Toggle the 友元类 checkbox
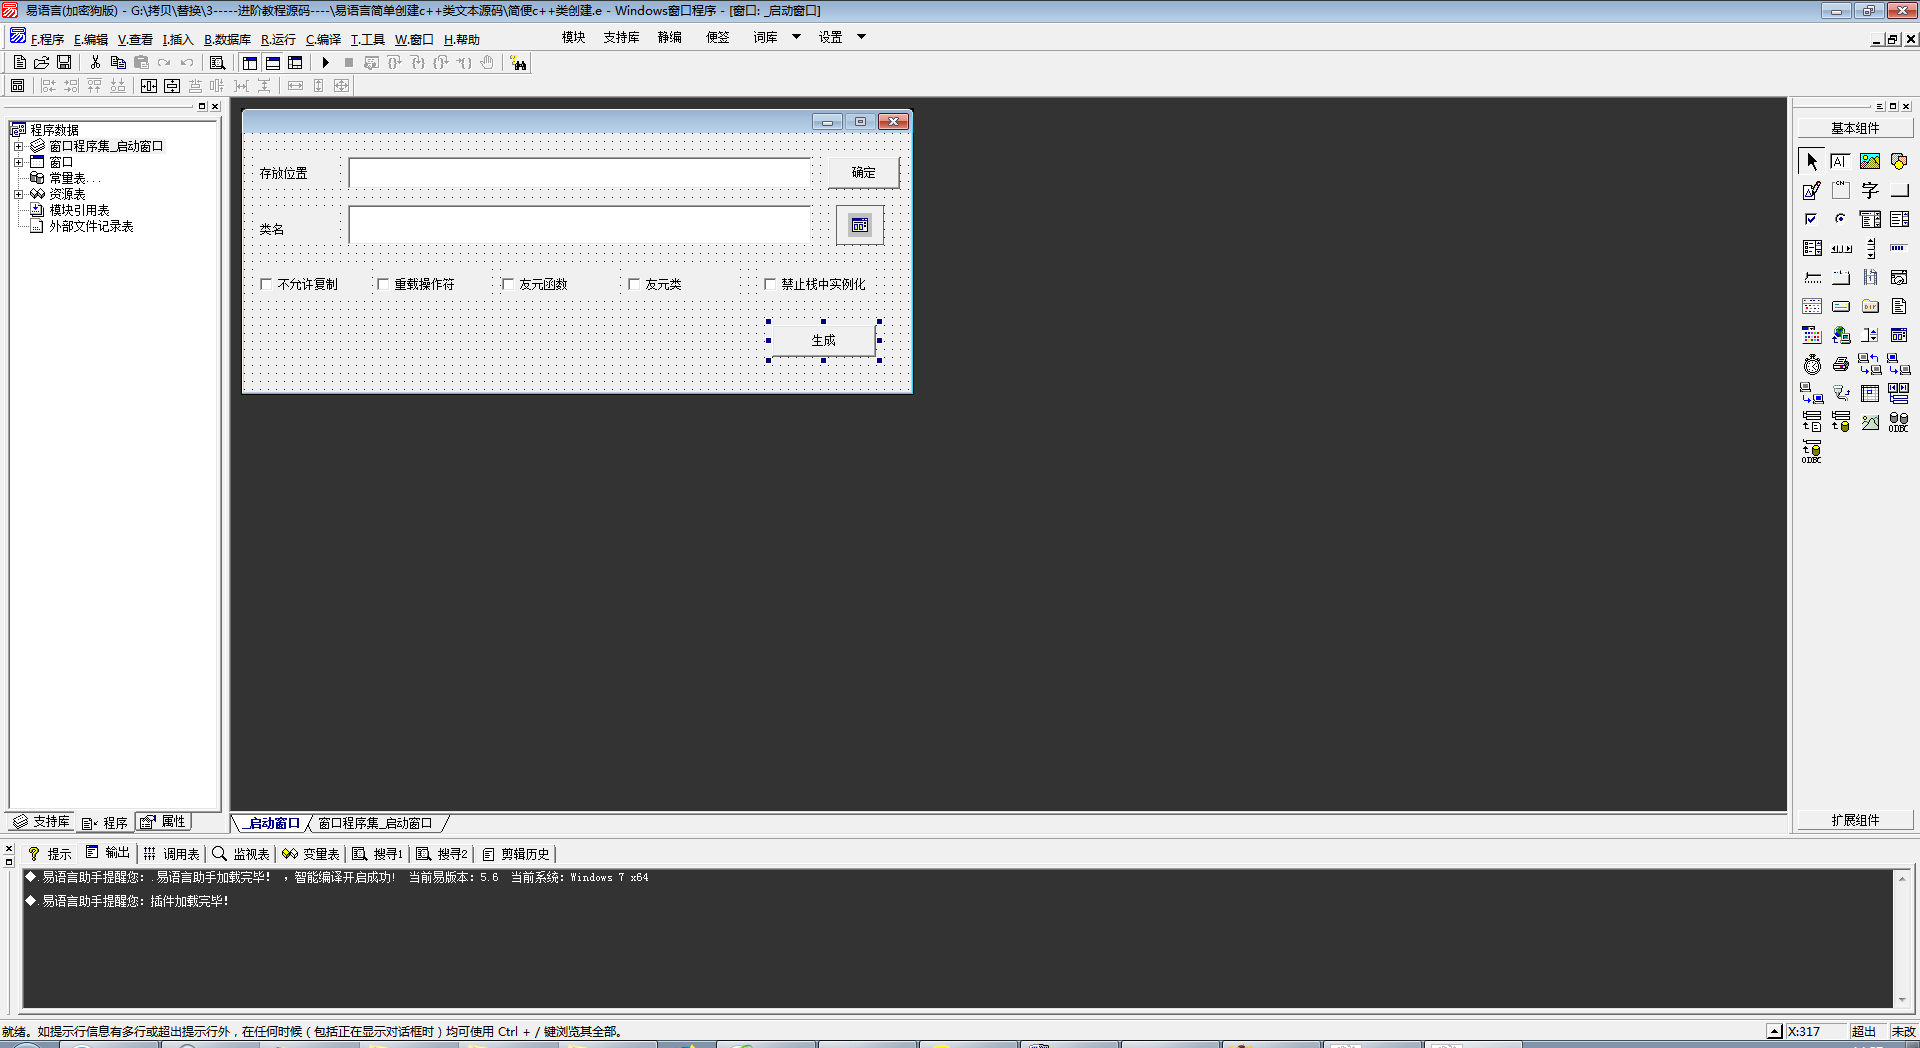Screen dimensions: 1920x1048 (634, 284)
